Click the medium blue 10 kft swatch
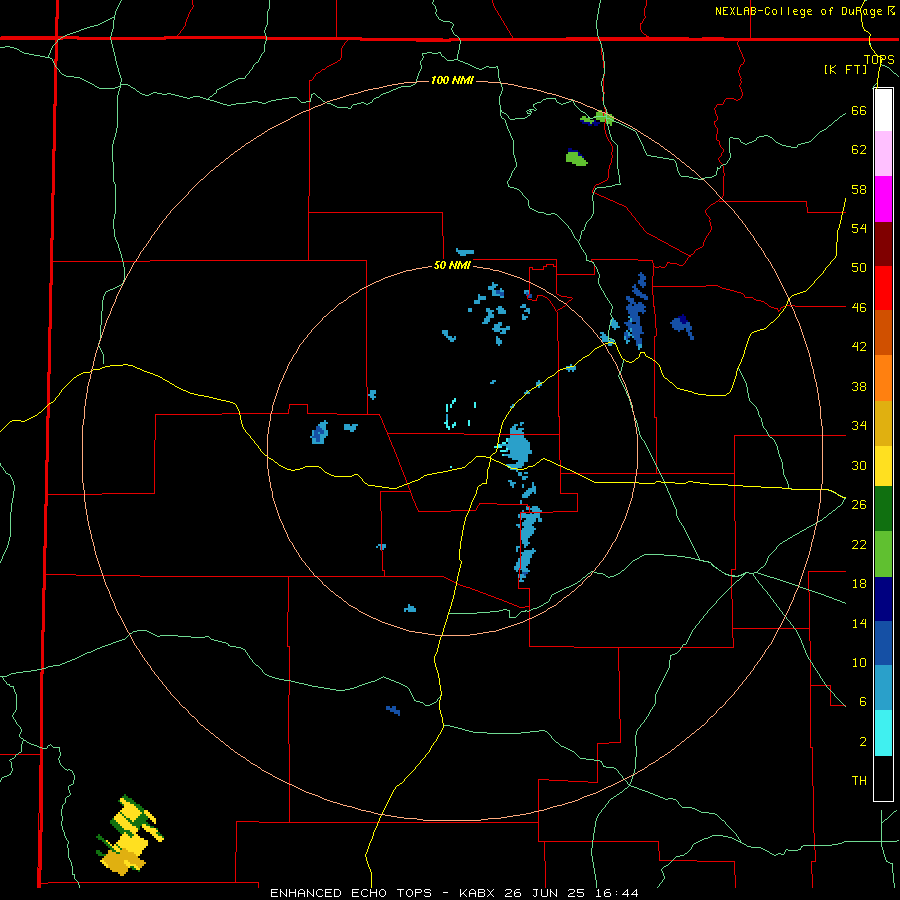Screen dimensions: 900x900 [x=883, y=643]
